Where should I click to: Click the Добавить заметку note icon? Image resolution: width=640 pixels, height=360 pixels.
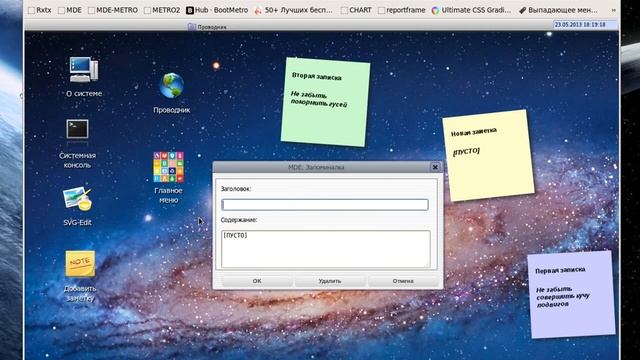point(80,264)
